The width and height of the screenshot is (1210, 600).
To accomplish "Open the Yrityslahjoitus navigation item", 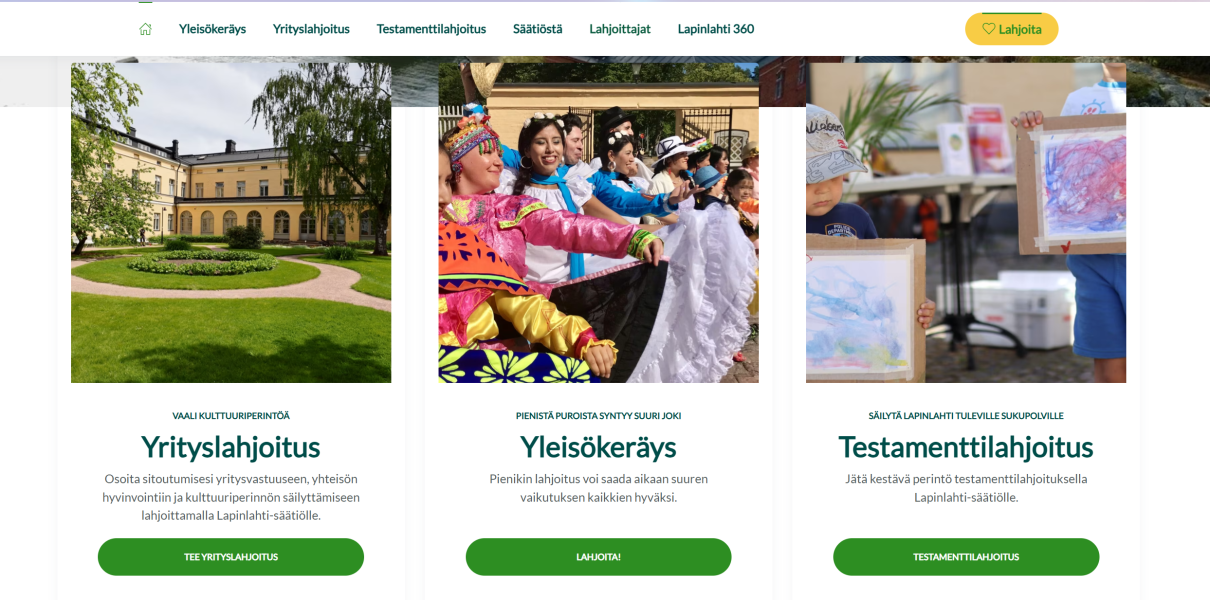I will tap(311, 29).
